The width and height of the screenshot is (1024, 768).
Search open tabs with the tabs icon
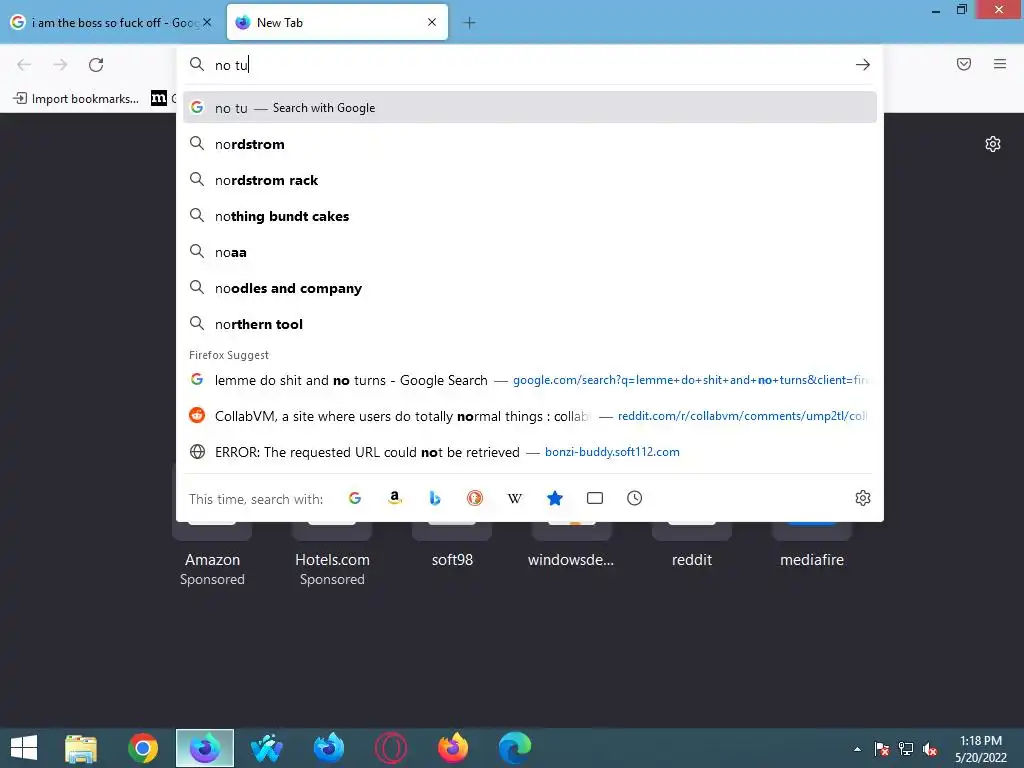[595, 498]
